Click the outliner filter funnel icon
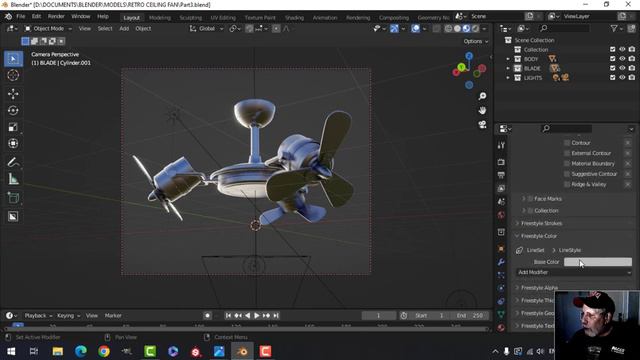This screenshot has width=640, height=360. (x=614, y=28)
